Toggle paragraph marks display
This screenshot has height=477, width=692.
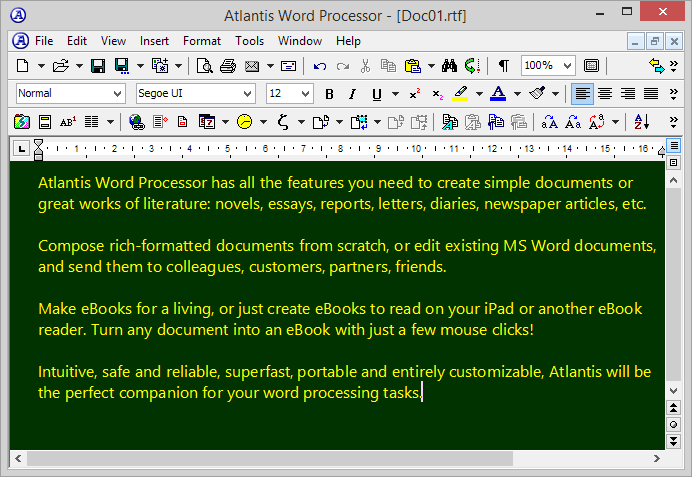(x=503, y=66)
